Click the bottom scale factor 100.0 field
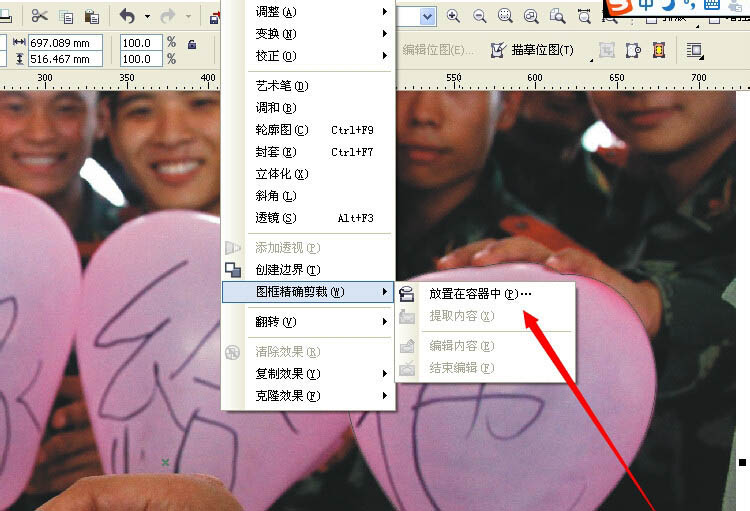The width and height of the screenshot is (750, 511). (x=141, y=59)
